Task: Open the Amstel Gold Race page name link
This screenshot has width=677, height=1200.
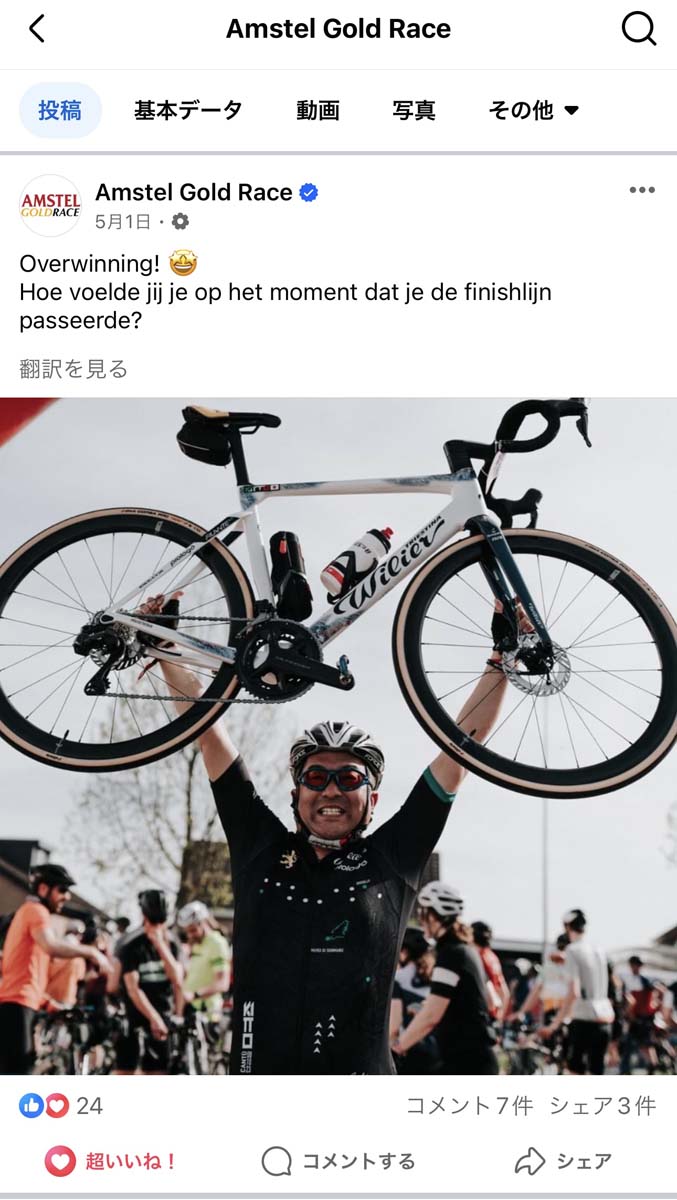Action: pyautogui.click(x=194, y=192)
